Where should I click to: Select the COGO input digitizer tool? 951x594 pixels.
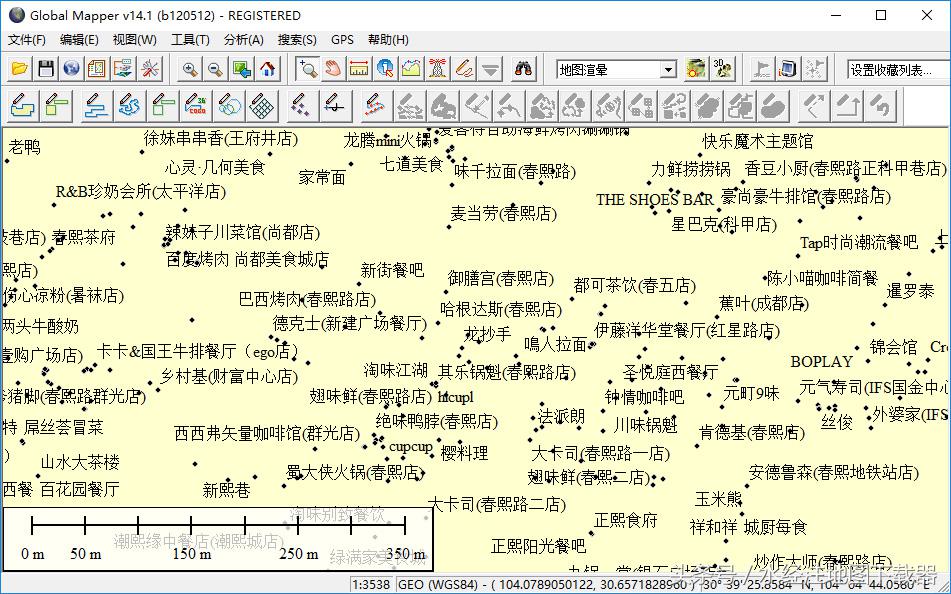click(x=203, y=104)
